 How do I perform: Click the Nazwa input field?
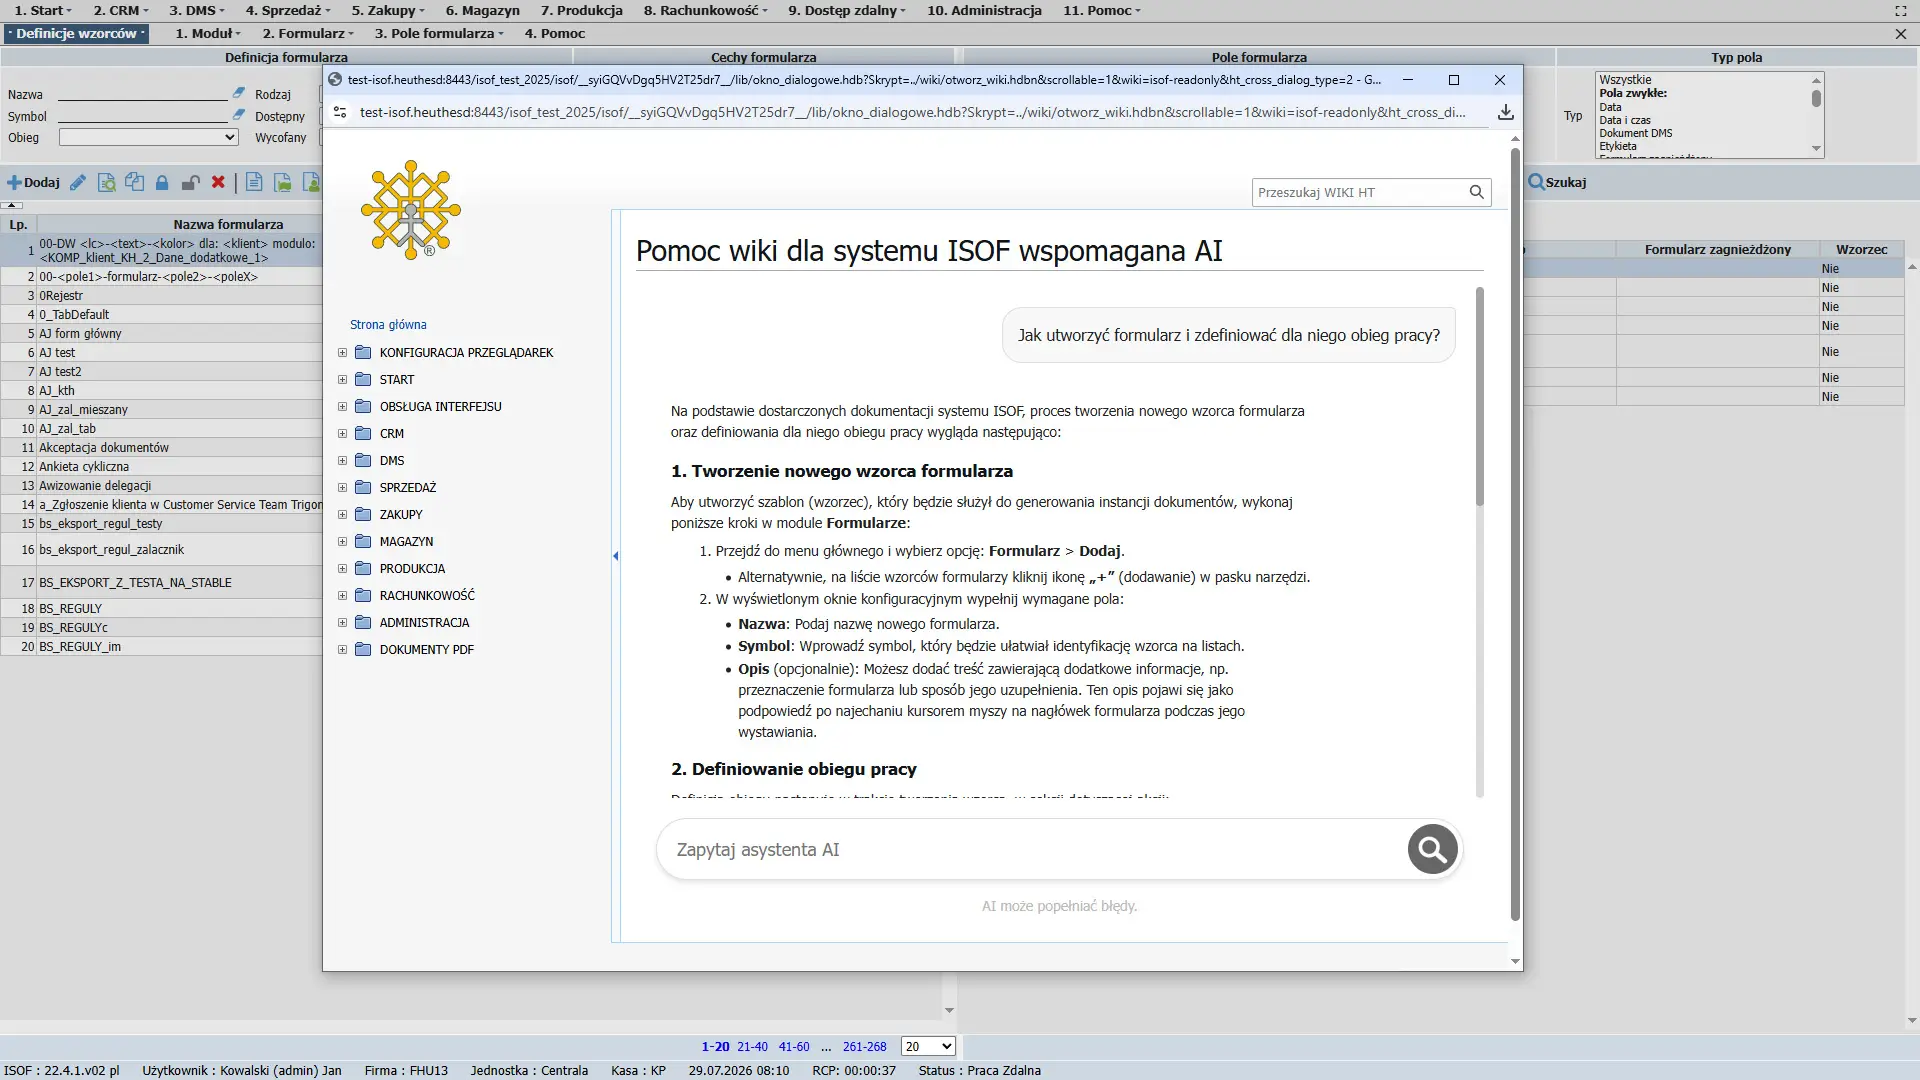pos(143,93)
